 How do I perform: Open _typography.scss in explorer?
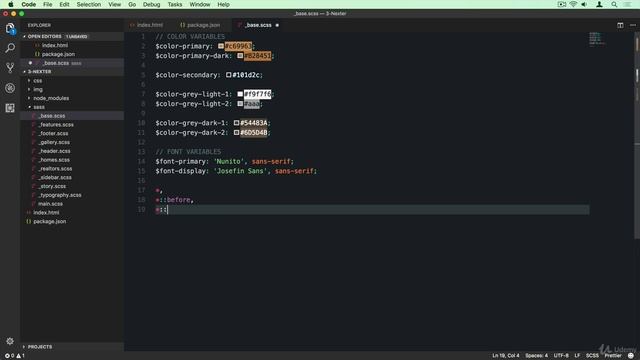[60, 195]
